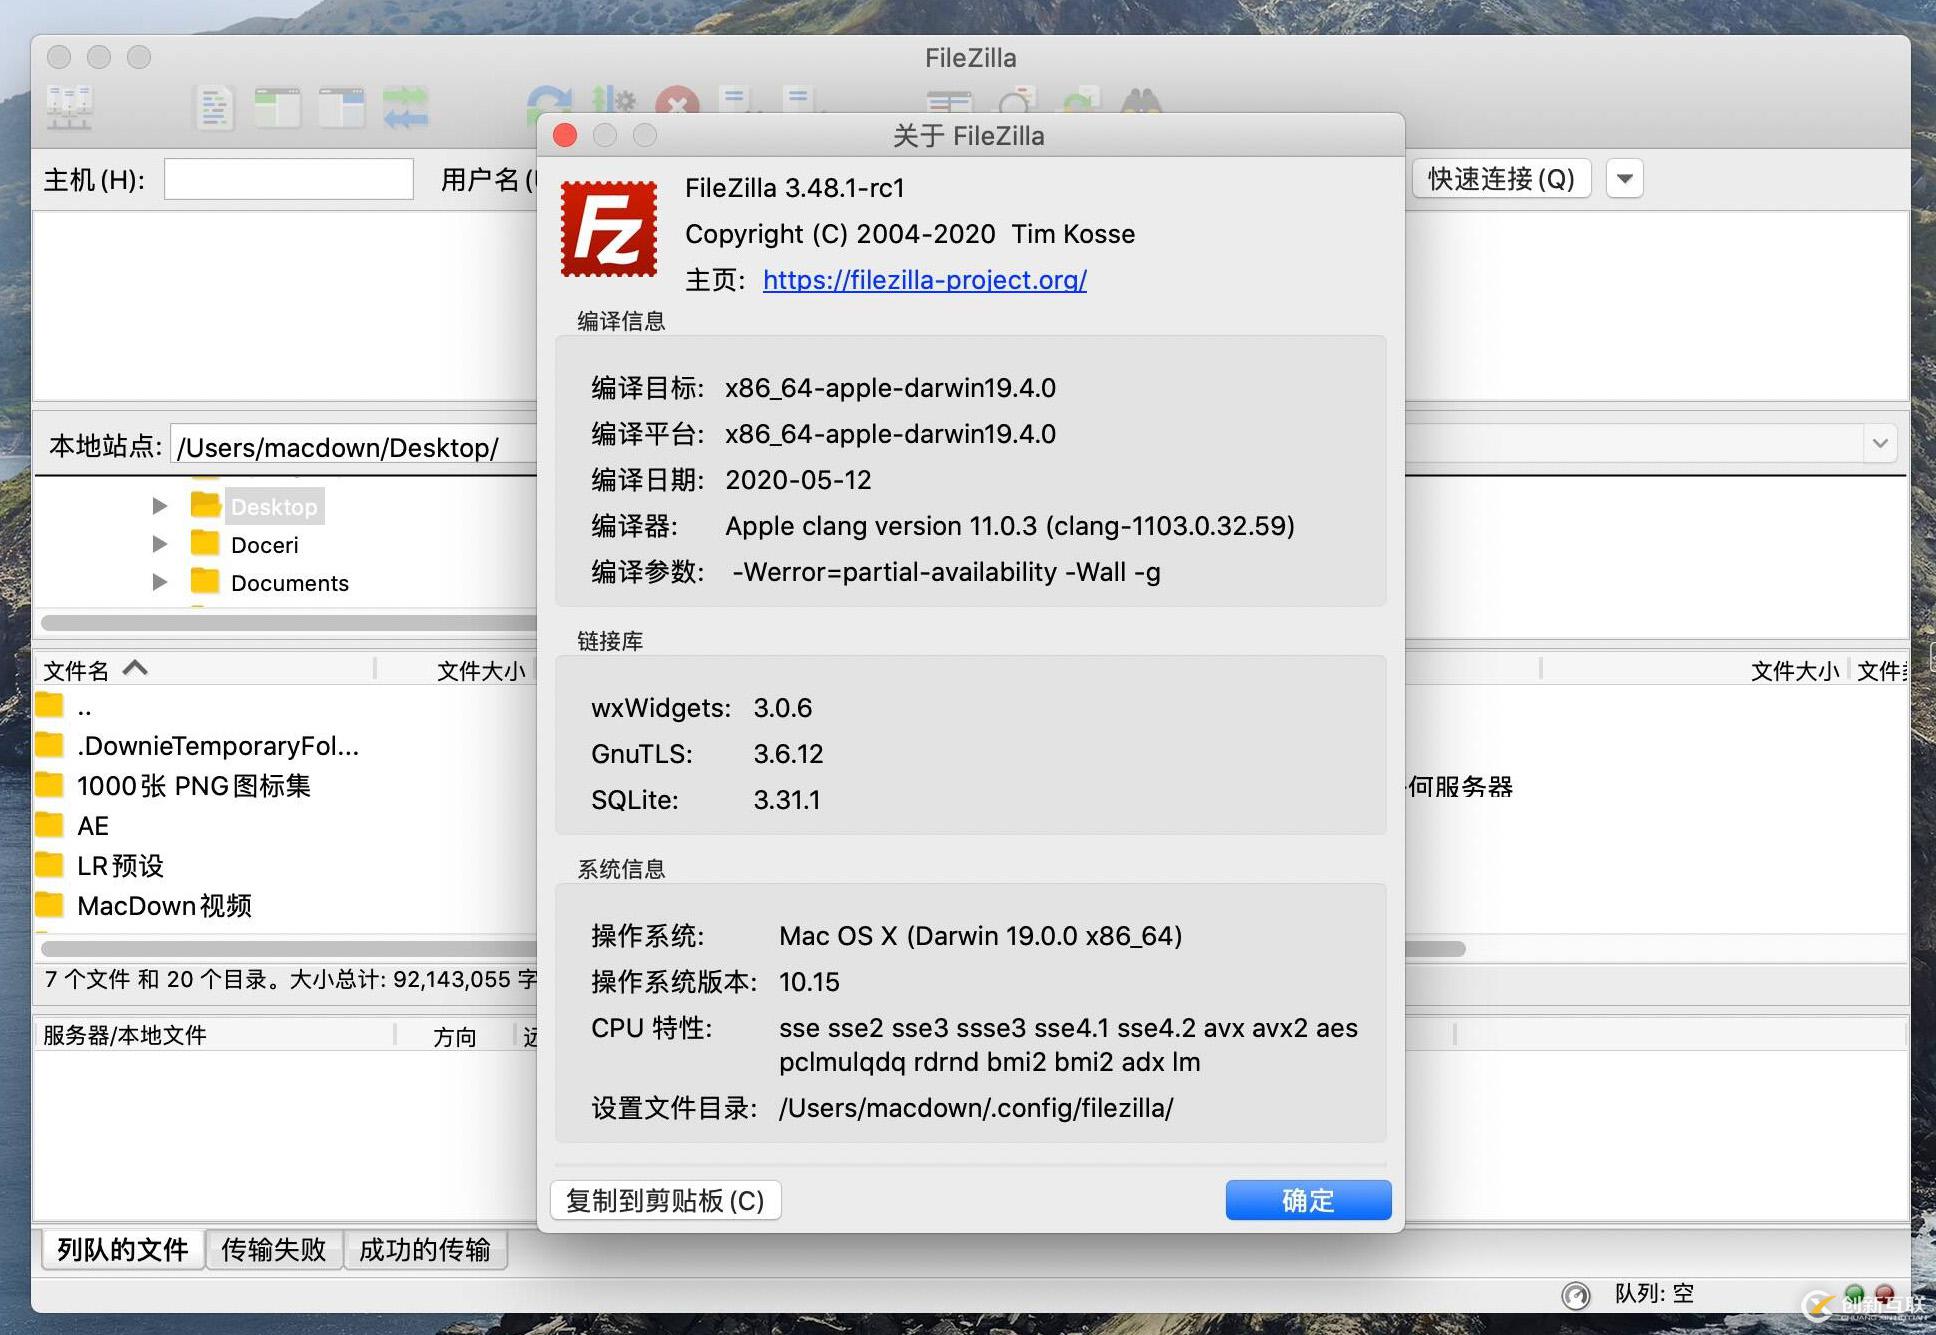Click the remote file list horizontal scrollbar

point(1435,948)
